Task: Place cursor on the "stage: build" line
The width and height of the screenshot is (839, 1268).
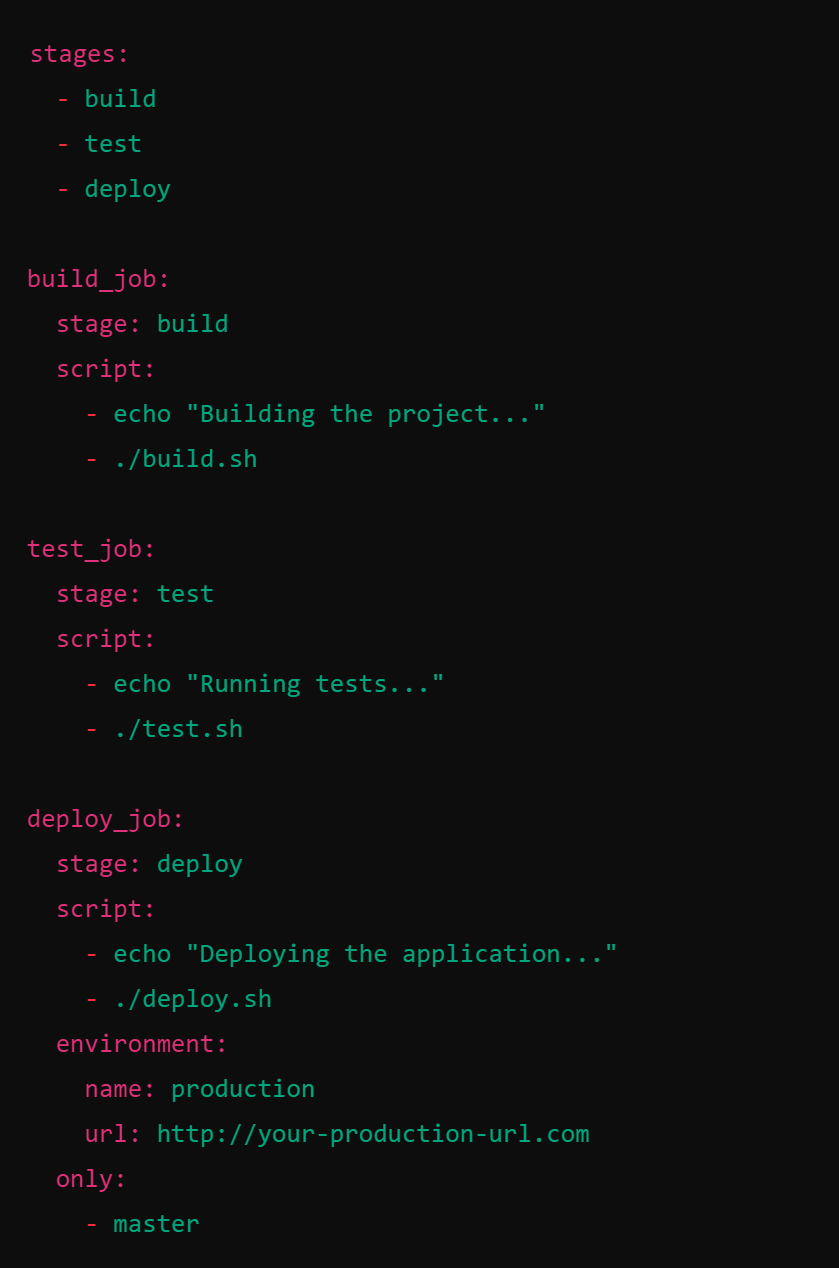Action: [x=142, y=324]
